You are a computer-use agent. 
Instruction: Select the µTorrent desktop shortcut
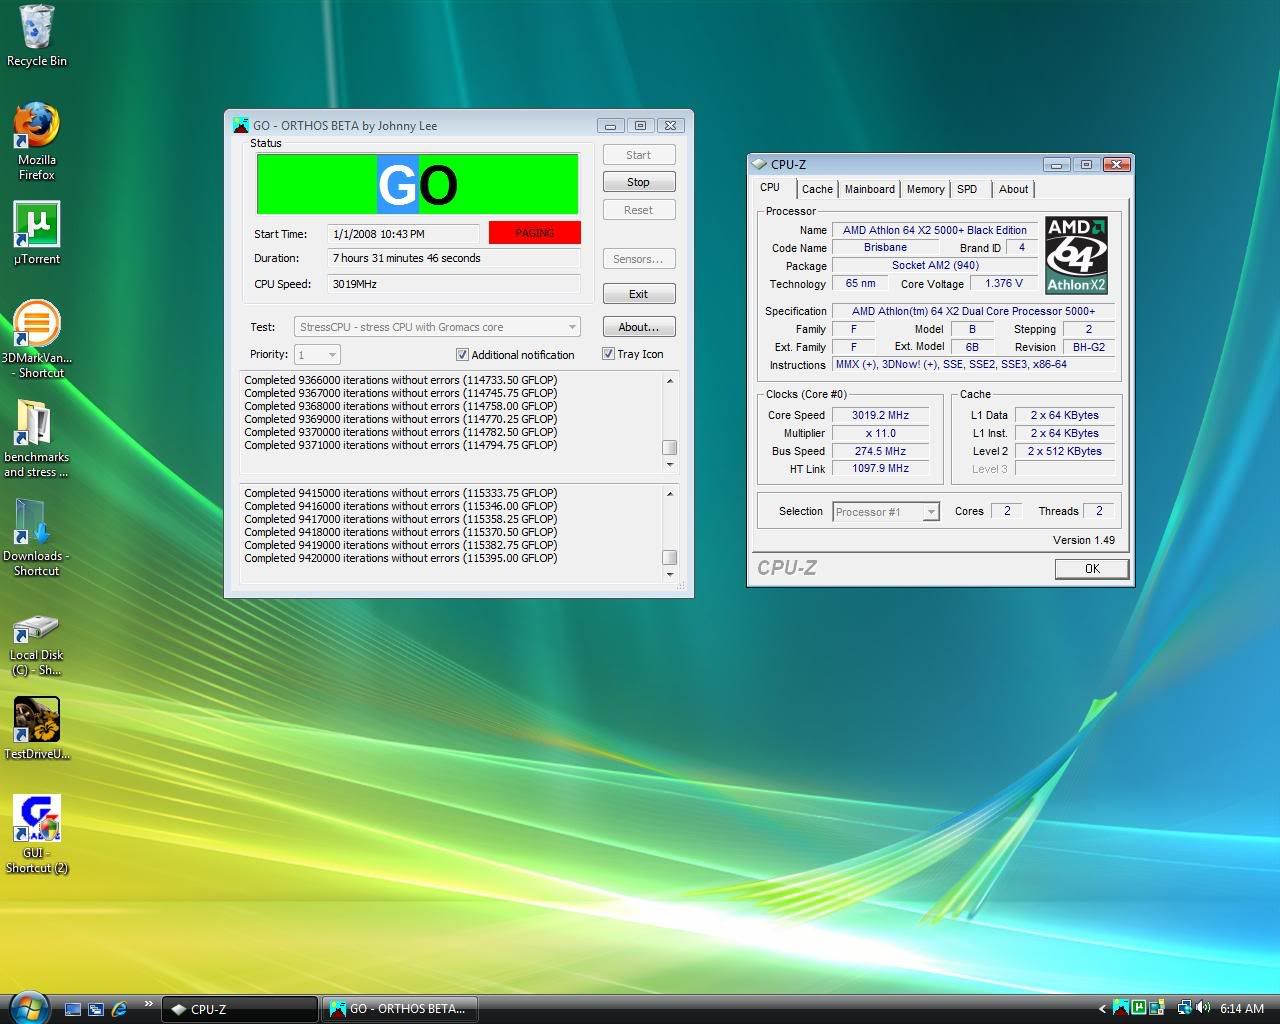[37, 233]
